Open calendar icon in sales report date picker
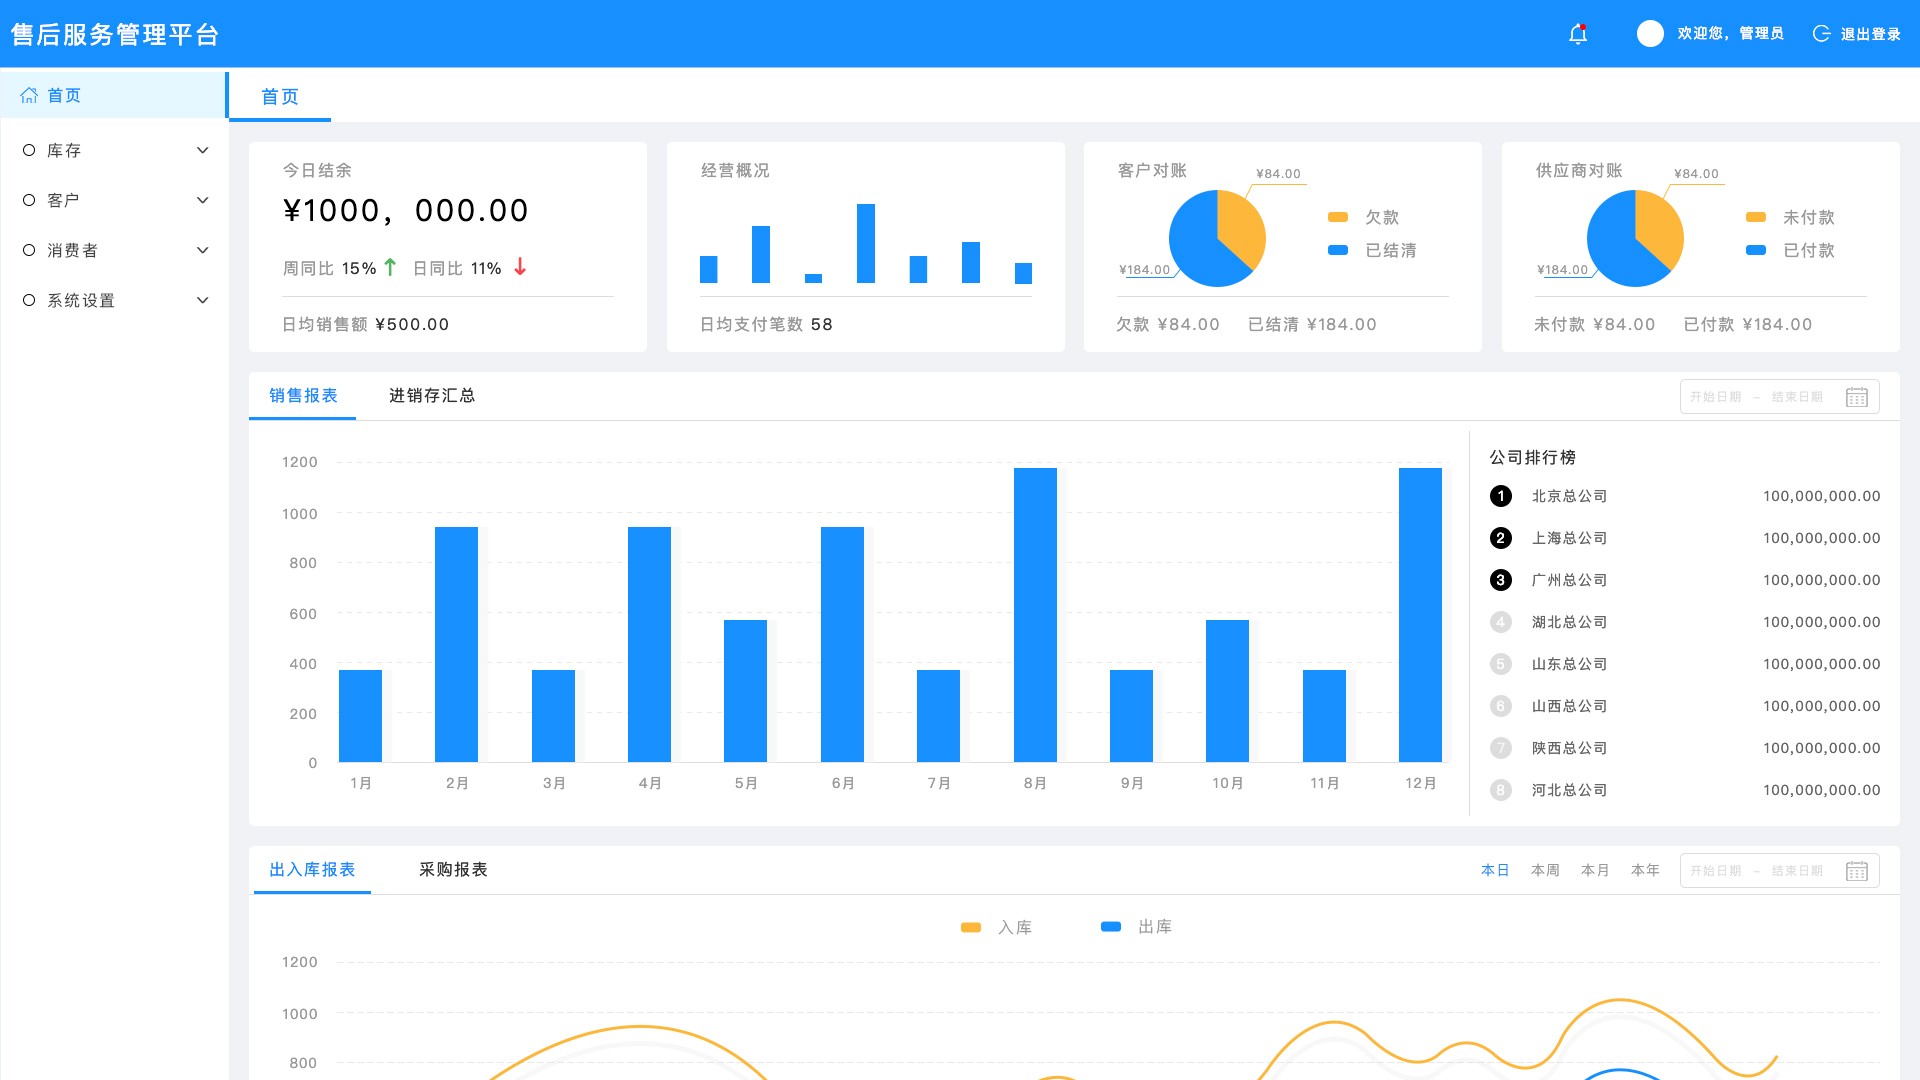This screenshot has height=1080, width=1920. [x=1856, y=397]
